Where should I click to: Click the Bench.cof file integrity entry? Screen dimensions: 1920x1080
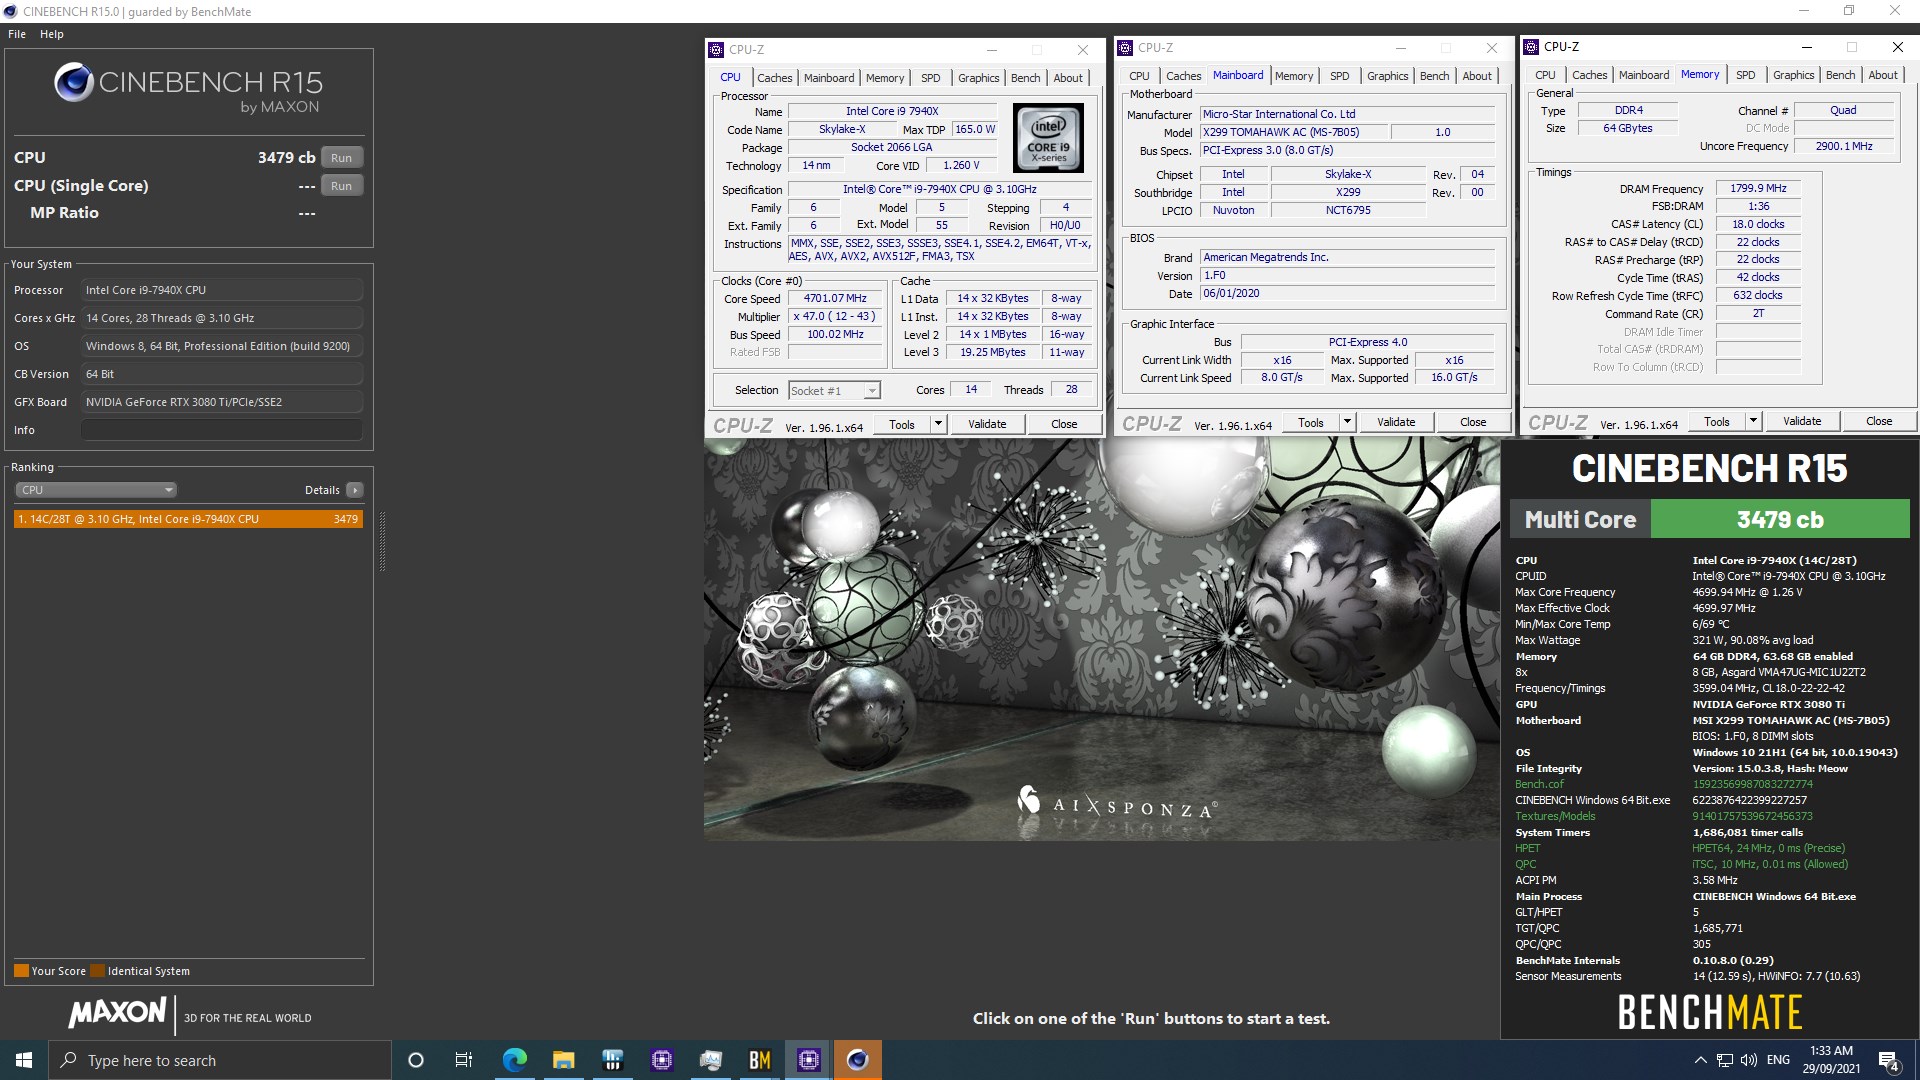(1539, 784)
